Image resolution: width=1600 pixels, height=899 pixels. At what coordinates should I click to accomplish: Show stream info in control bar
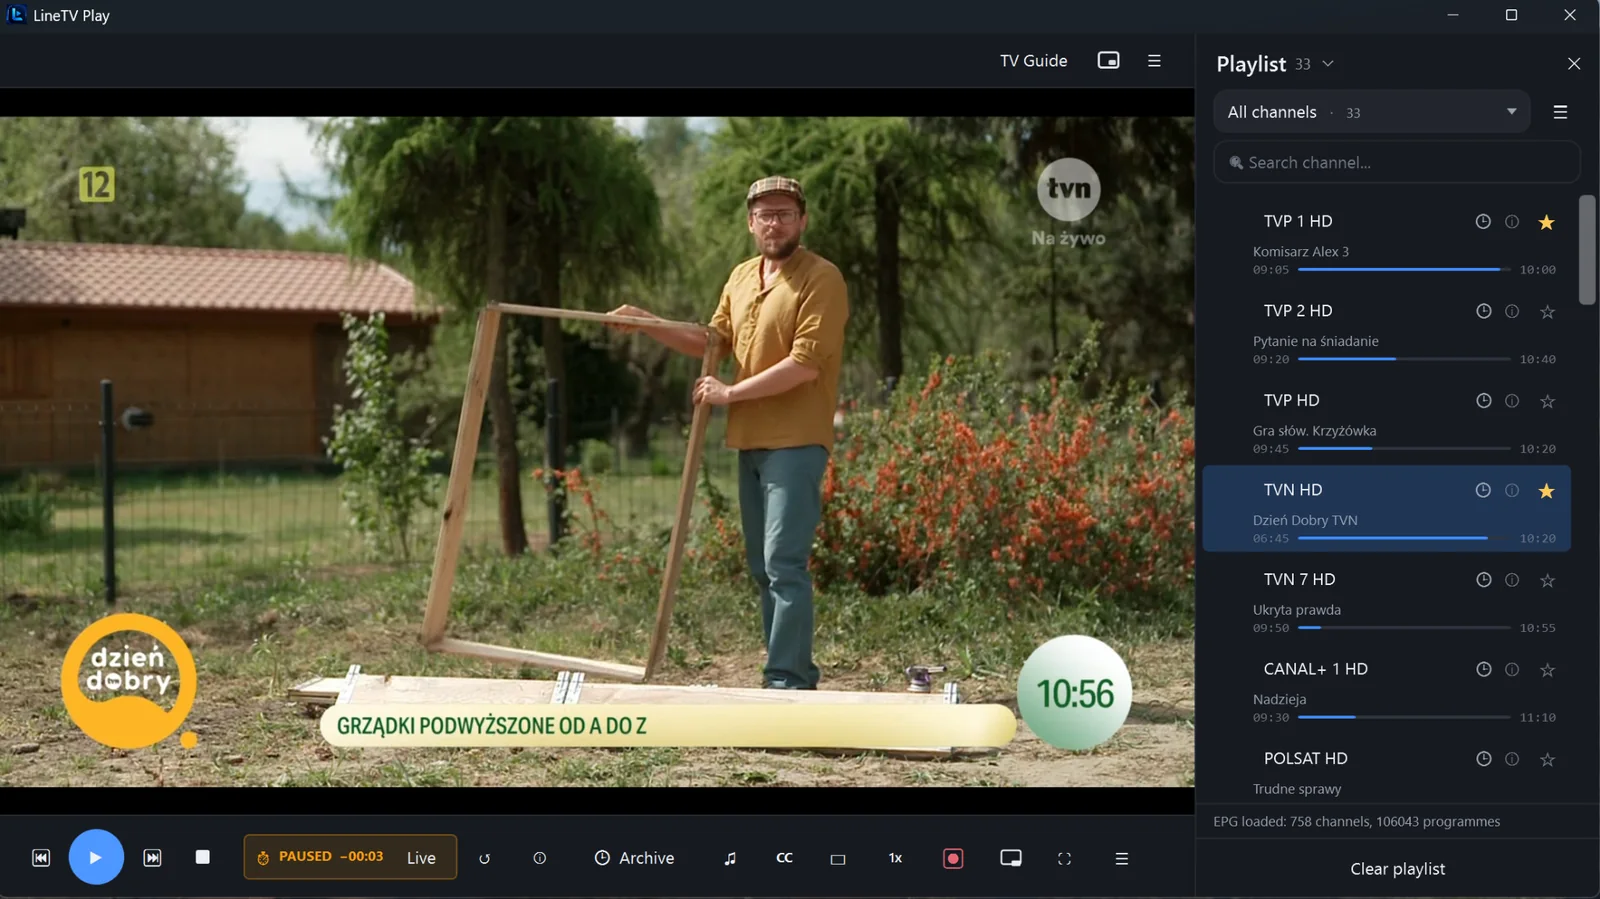(x=540, y=858)
